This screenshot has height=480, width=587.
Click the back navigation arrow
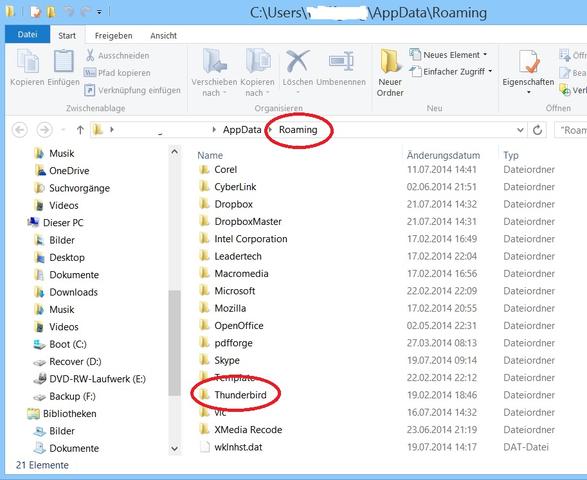pyautogui.click(x=20, y=130)
